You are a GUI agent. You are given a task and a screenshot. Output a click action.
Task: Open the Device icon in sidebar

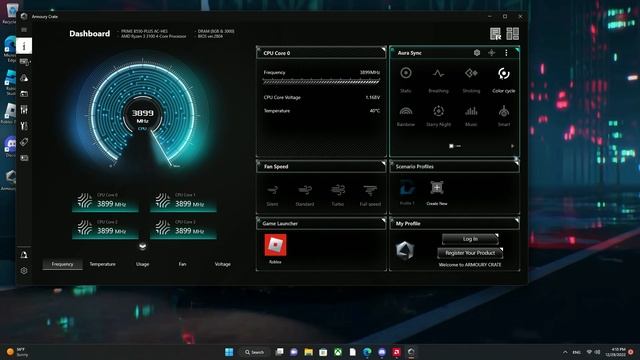(24, 62)
